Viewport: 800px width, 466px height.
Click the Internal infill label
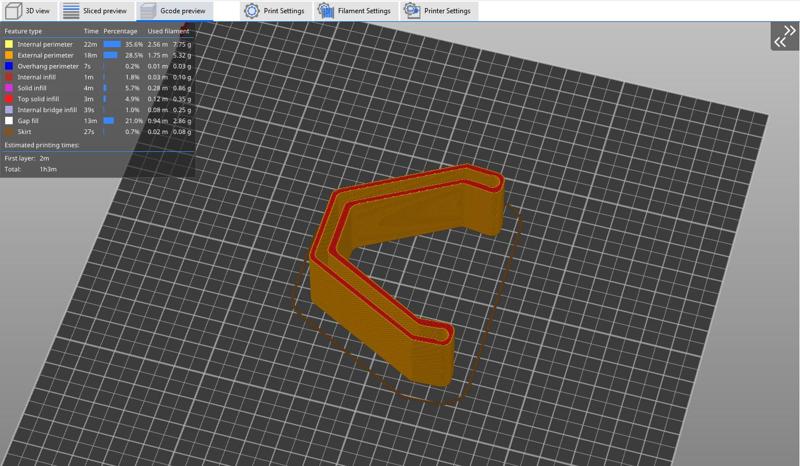coord(37,77)
